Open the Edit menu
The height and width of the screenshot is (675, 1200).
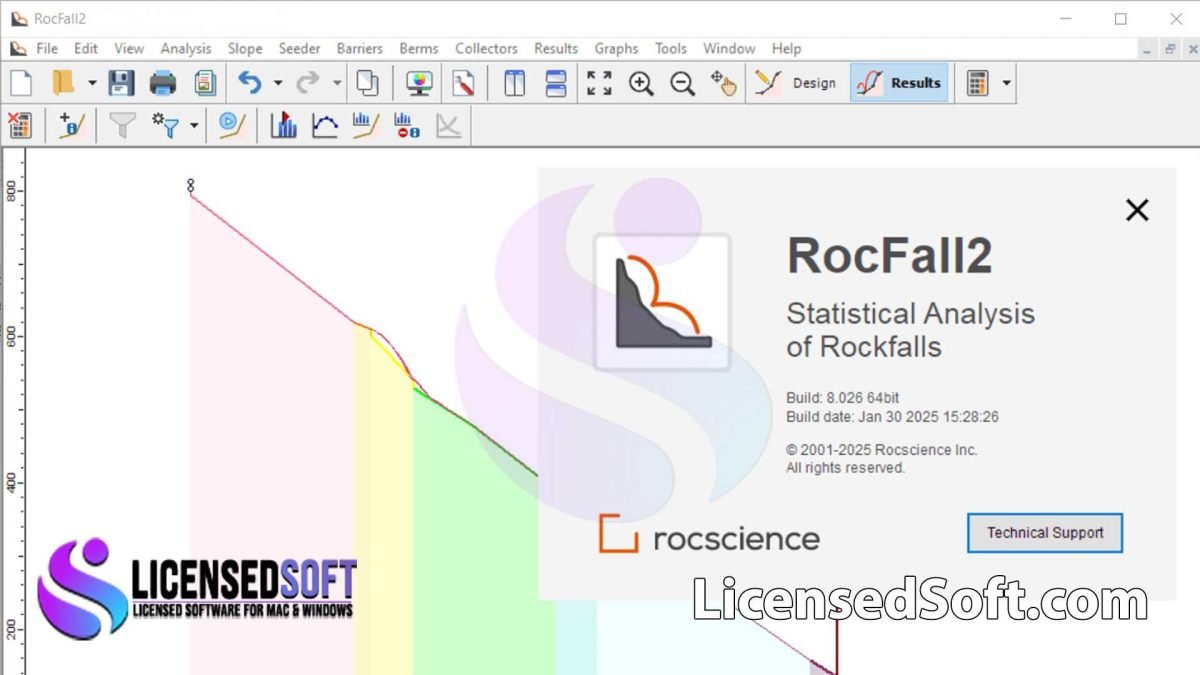pyautogui.click(x=86, y=48)
